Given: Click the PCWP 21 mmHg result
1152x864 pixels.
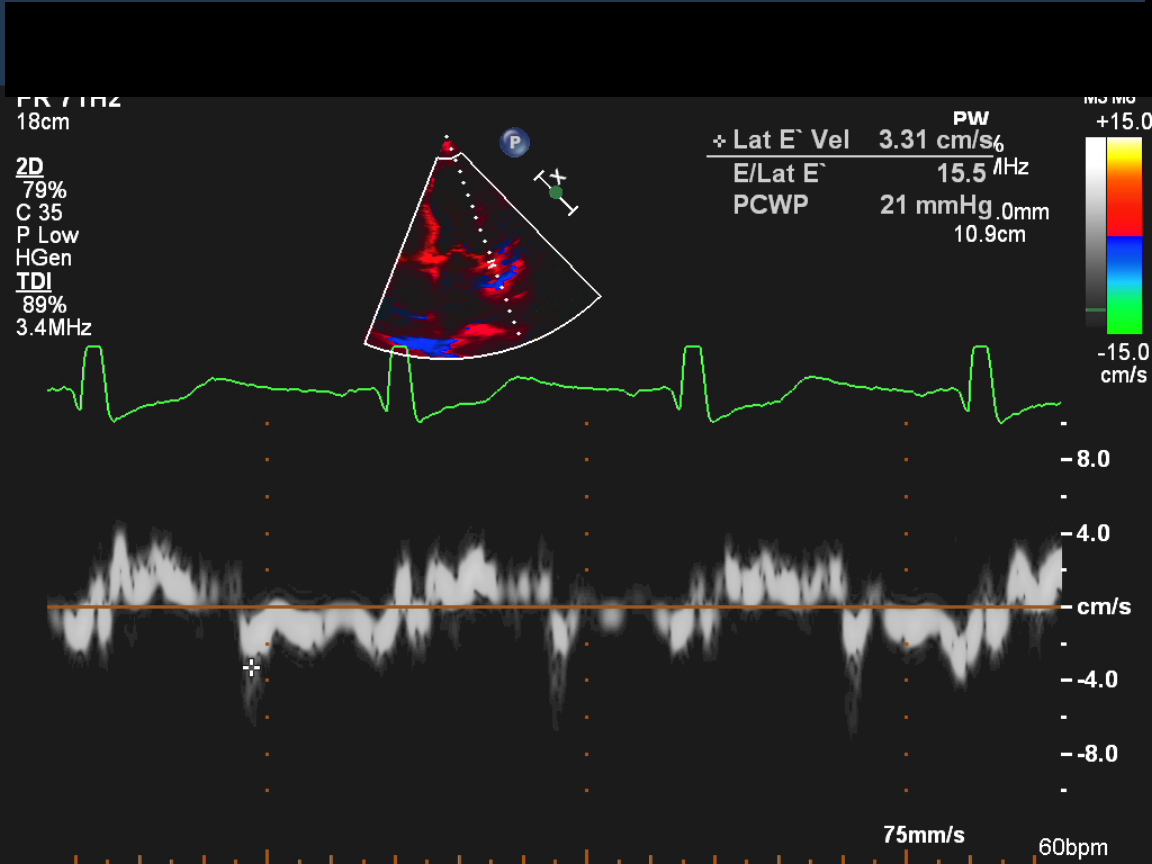Looking at the screenshot, I should pyautogui.click(x=935, y=206).
